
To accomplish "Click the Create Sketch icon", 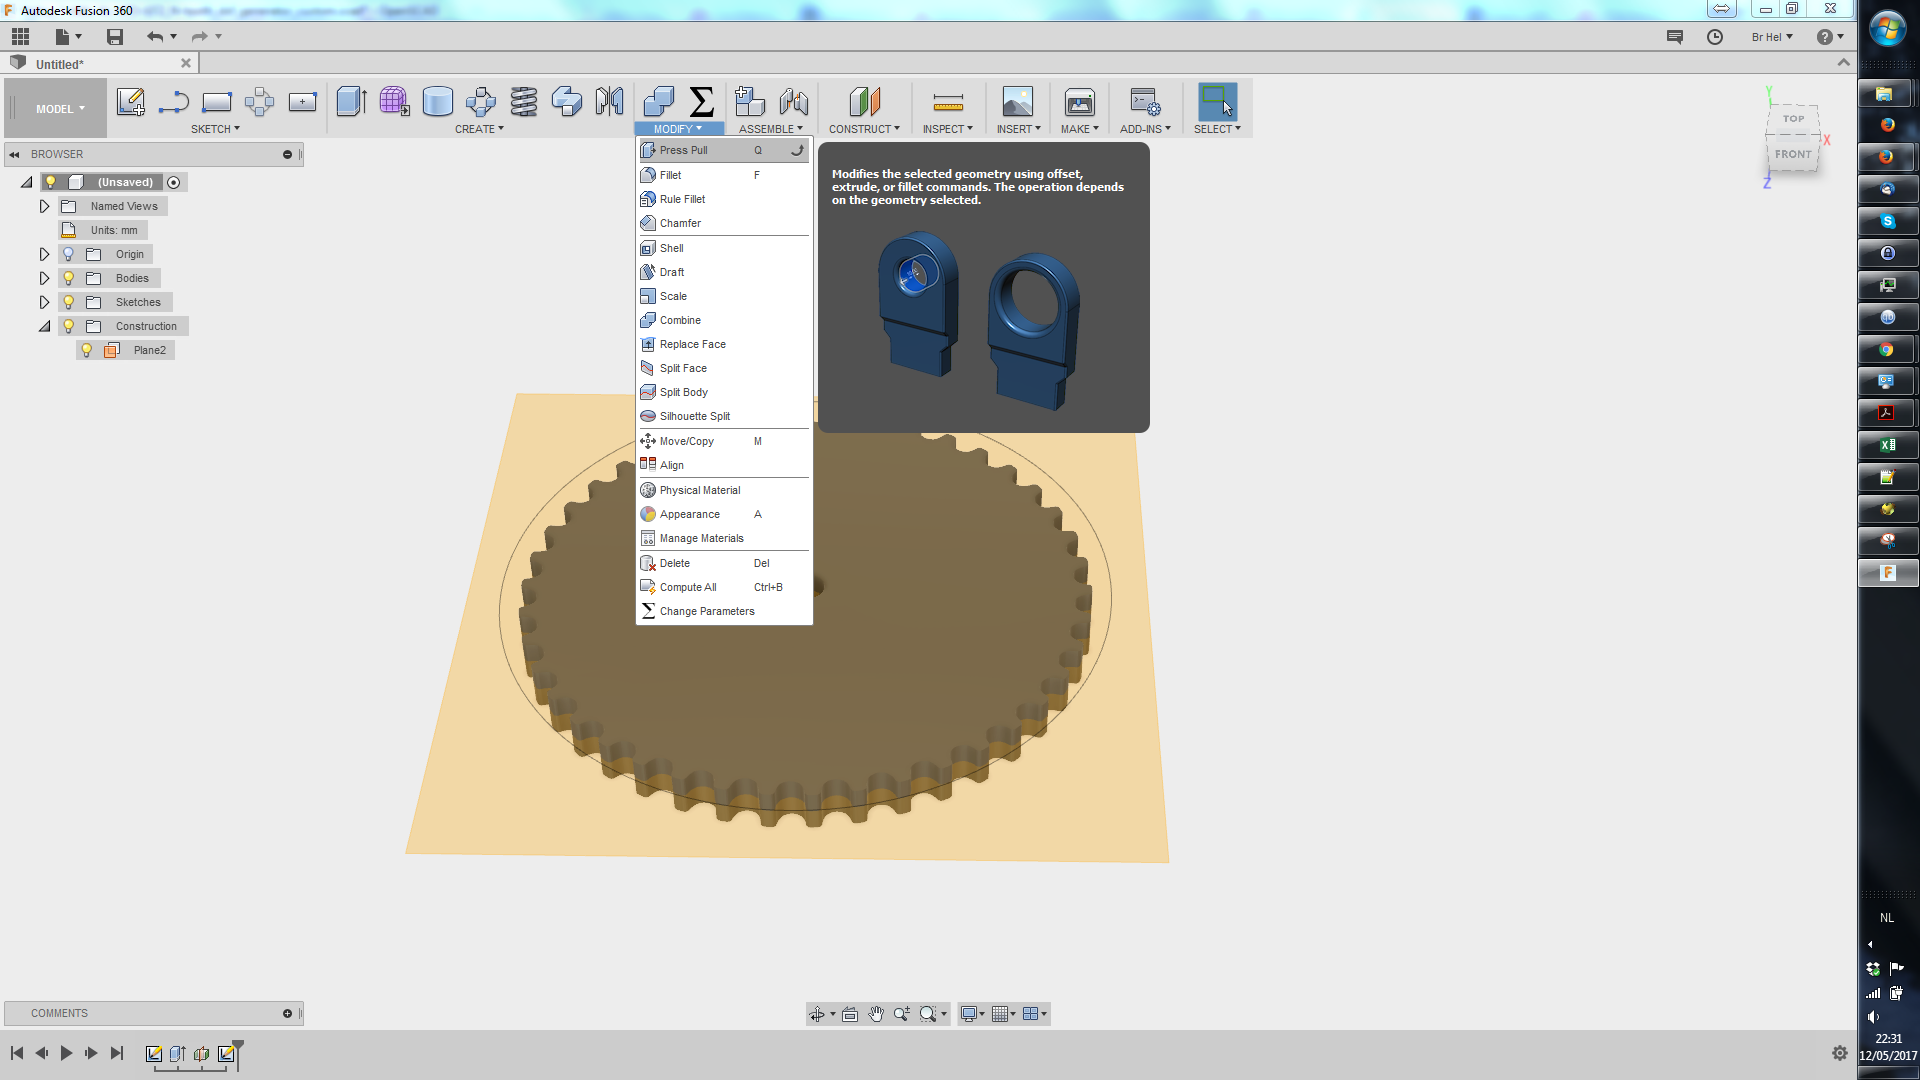I will click(130, 102).
